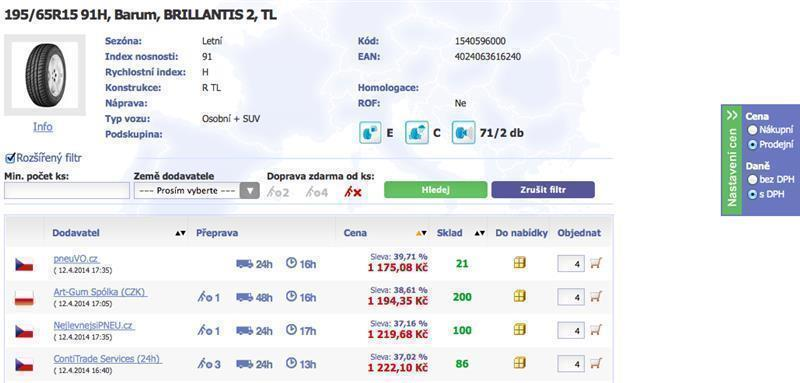Uncheck the Rozšířený filtr checkbox
This screenshot has width=800, height=383.
pos(9,158)
